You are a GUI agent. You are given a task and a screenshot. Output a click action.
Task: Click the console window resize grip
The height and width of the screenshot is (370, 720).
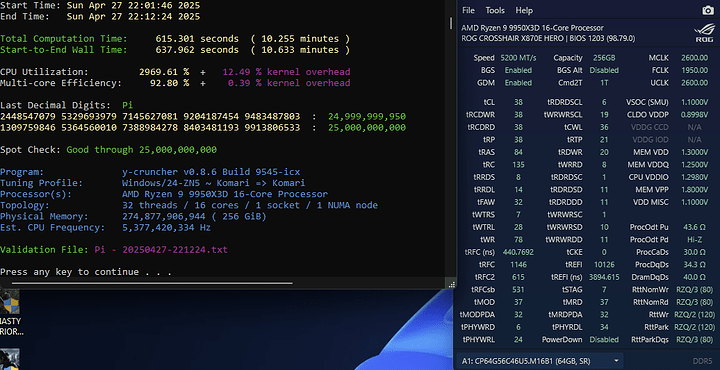(451, 285)
